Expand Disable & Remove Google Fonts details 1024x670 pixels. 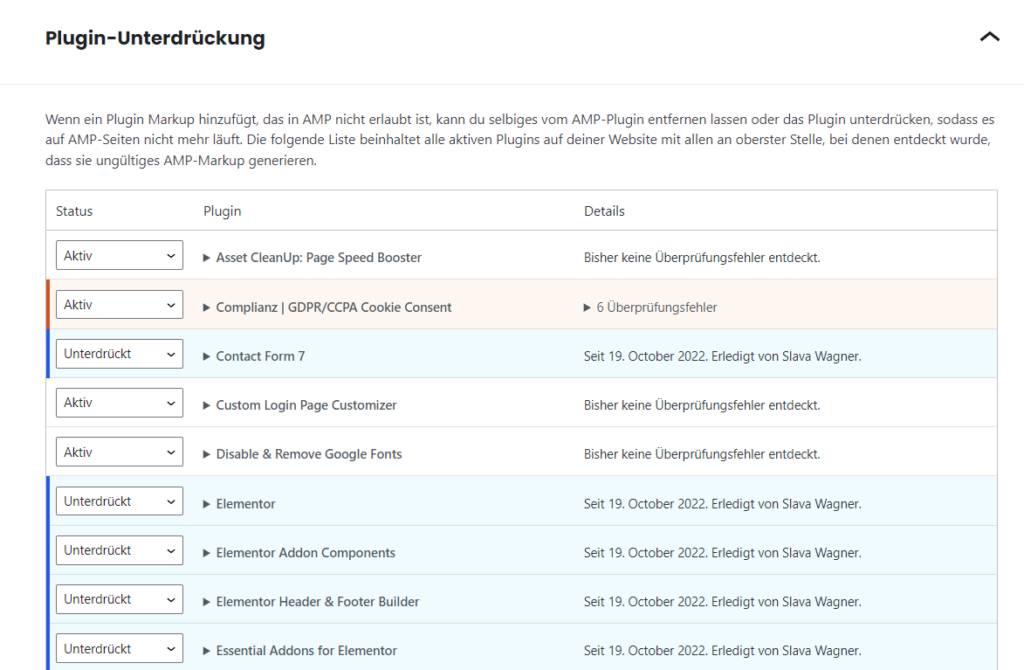(x=302, y=454)
